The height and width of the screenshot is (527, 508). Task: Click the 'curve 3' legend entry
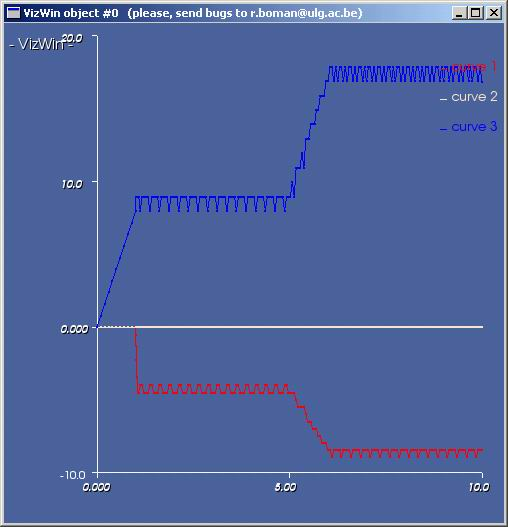(x=469, y=127)
